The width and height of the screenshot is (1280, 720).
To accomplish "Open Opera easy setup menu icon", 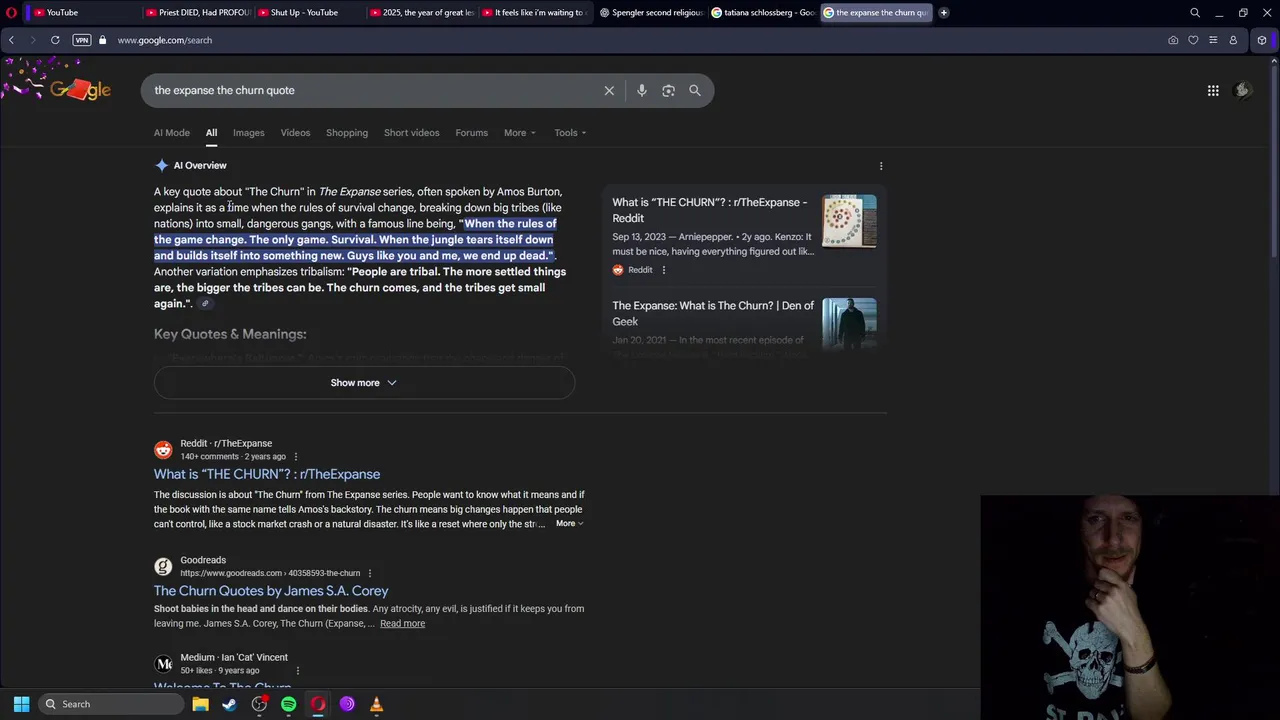I will click(1213, 40).
